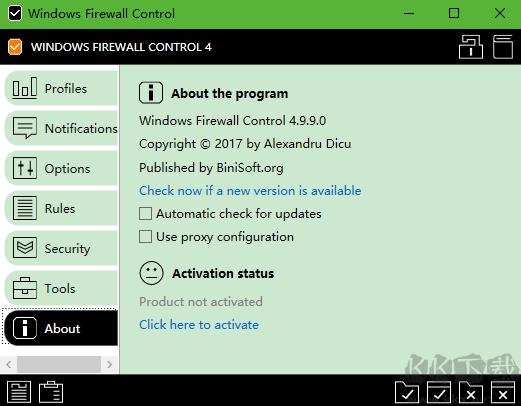Click the 'Windows Firewall Control 4.9.9.0' version text
The height and width of the screenshot is (406, 521).
(232, 121)
